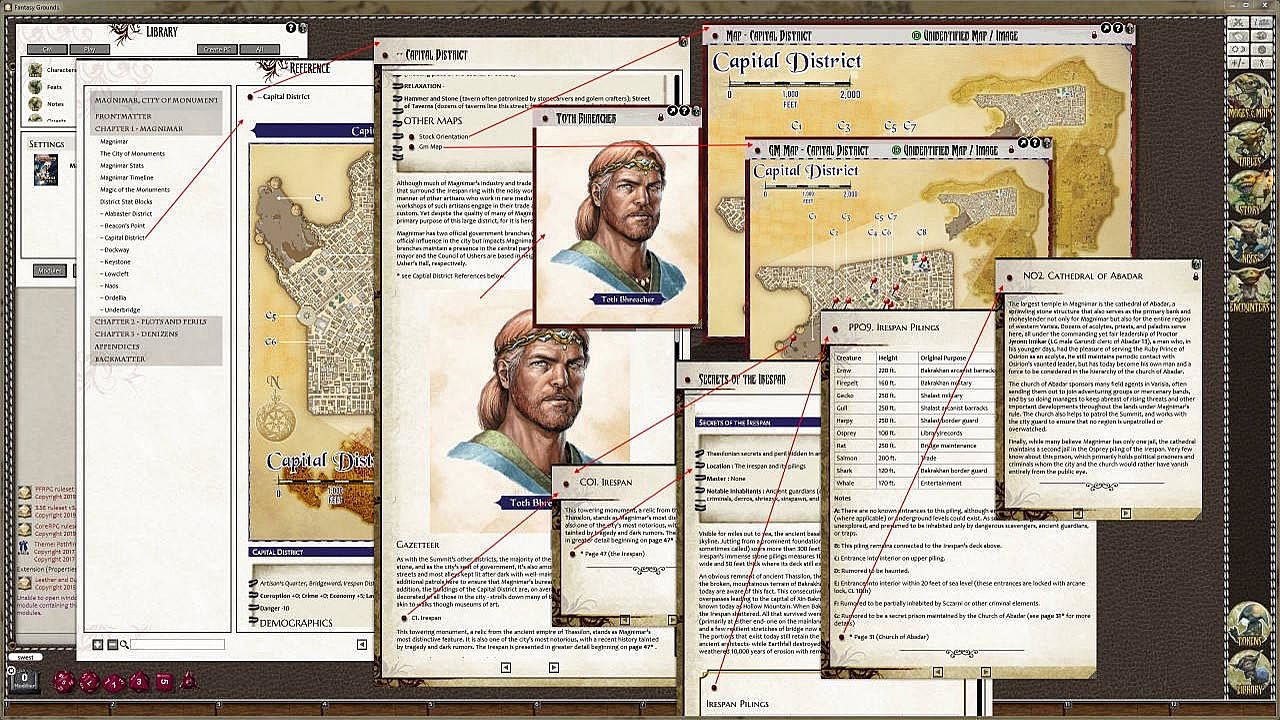This screenshot has width=1280, height=720.
Task: Go to the previous page in Cathedral of Abadar window
Action: 1080,513
